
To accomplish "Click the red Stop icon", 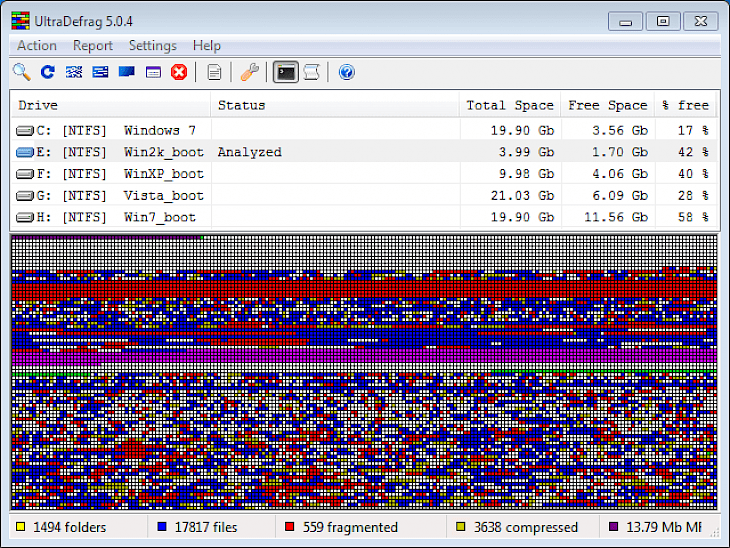I will tap(179, 72).
